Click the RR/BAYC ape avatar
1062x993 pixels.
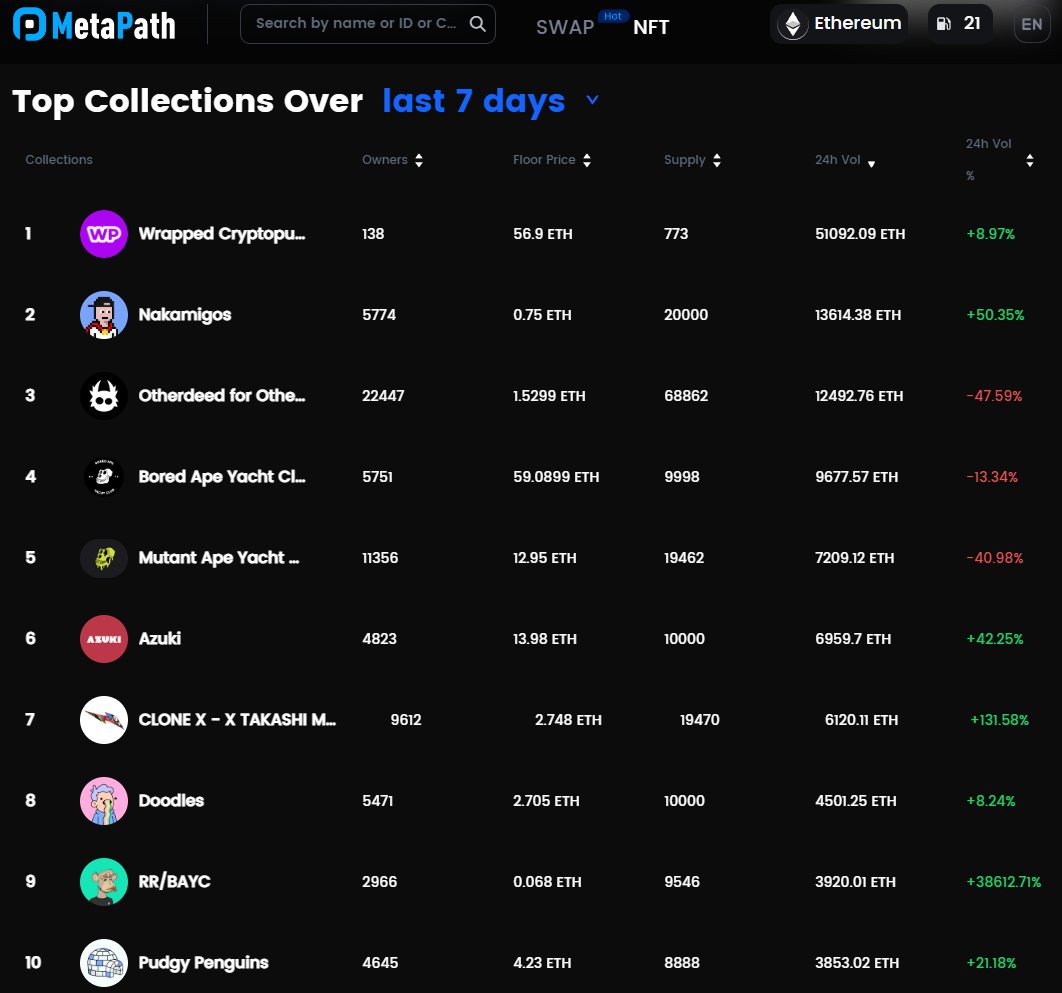pyautogui.click(x=104, y=882)
